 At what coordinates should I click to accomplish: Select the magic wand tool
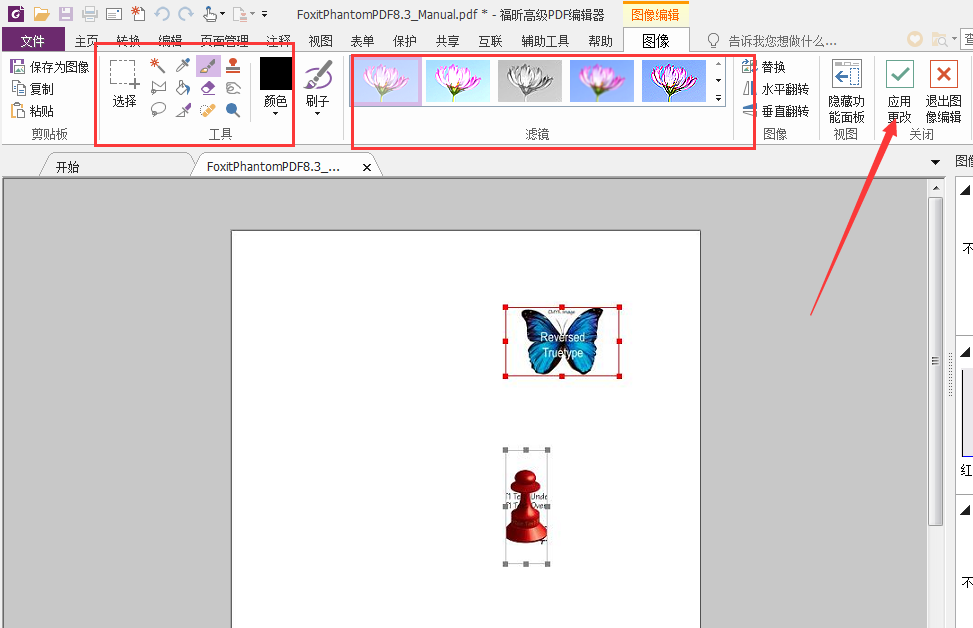tap(158, 65)
